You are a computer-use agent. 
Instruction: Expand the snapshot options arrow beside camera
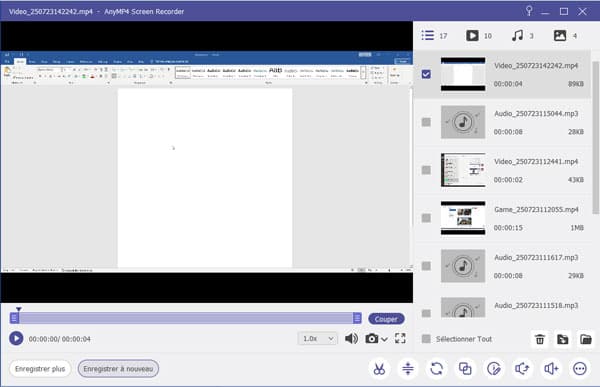(x=385, y=339)
